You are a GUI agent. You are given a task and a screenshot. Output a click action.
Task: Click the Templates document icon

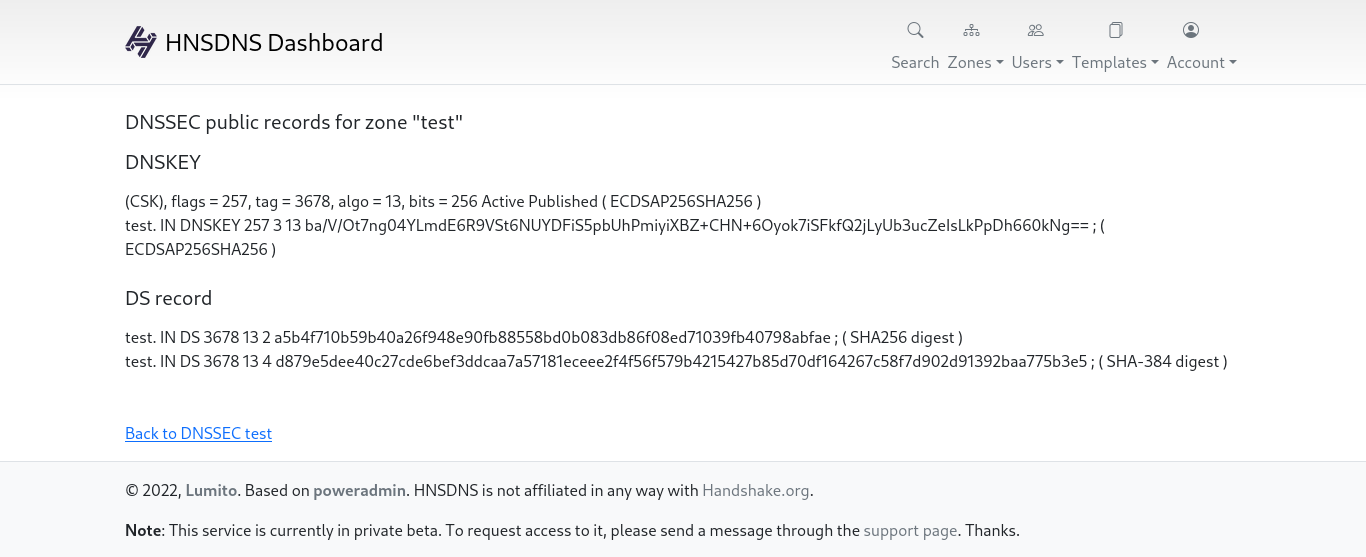point(1116,30)
